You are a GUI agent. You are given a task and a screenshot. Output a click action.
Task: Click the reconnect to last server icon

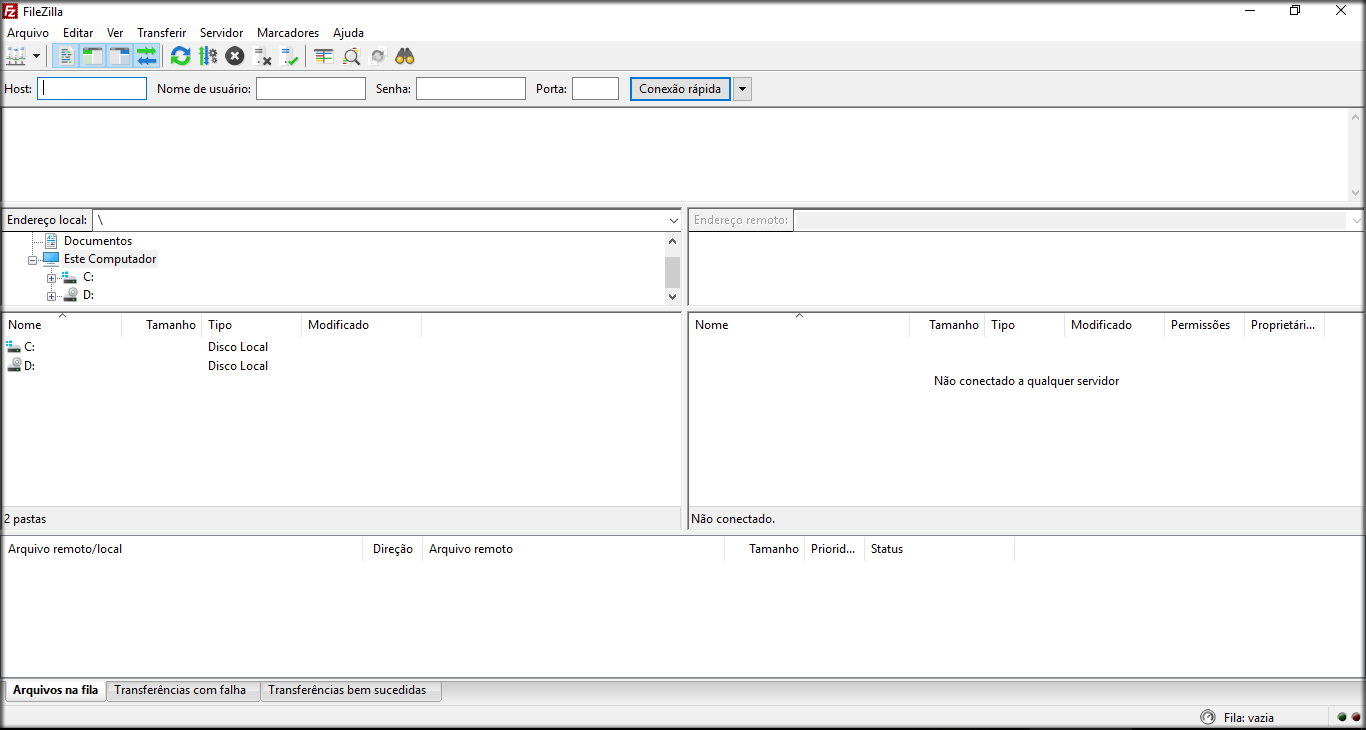(x=290, y=56)
